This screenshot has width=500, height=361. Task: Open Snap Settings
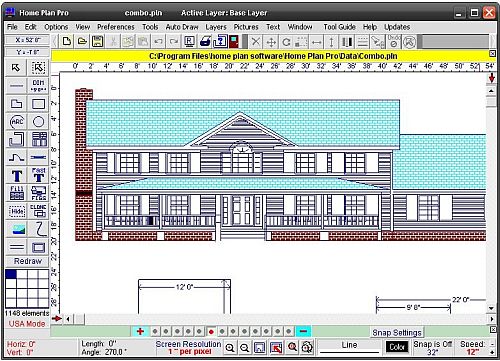coord(397,333)
